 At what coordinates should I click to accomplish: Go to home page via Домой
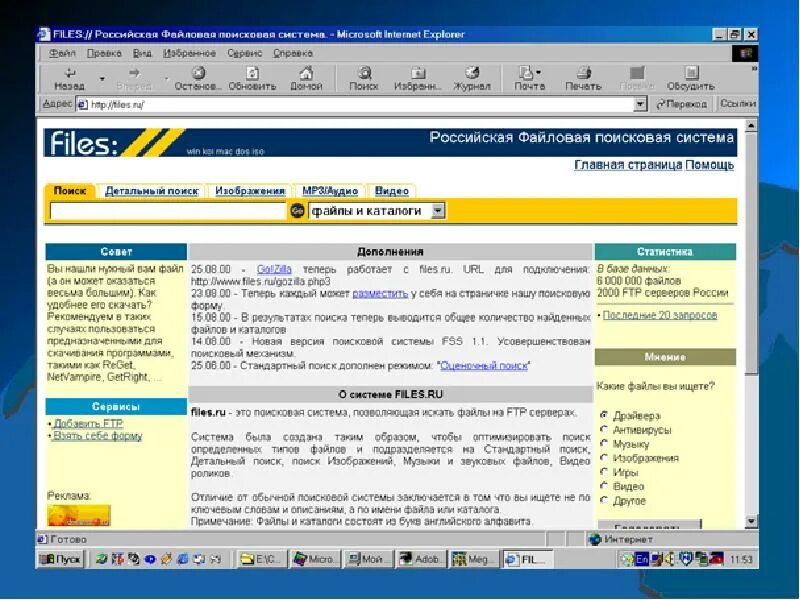click(x=306, y=79)
